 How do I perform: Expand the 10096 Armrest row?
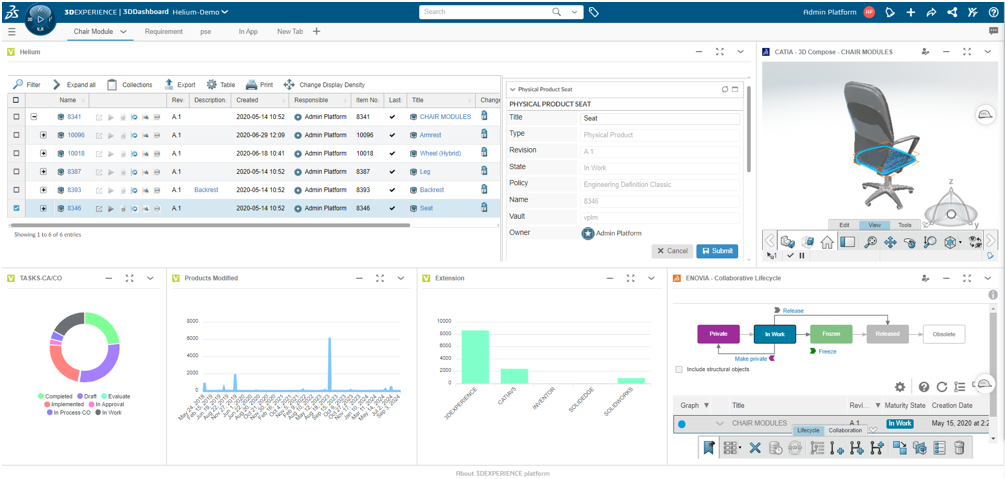43,135
